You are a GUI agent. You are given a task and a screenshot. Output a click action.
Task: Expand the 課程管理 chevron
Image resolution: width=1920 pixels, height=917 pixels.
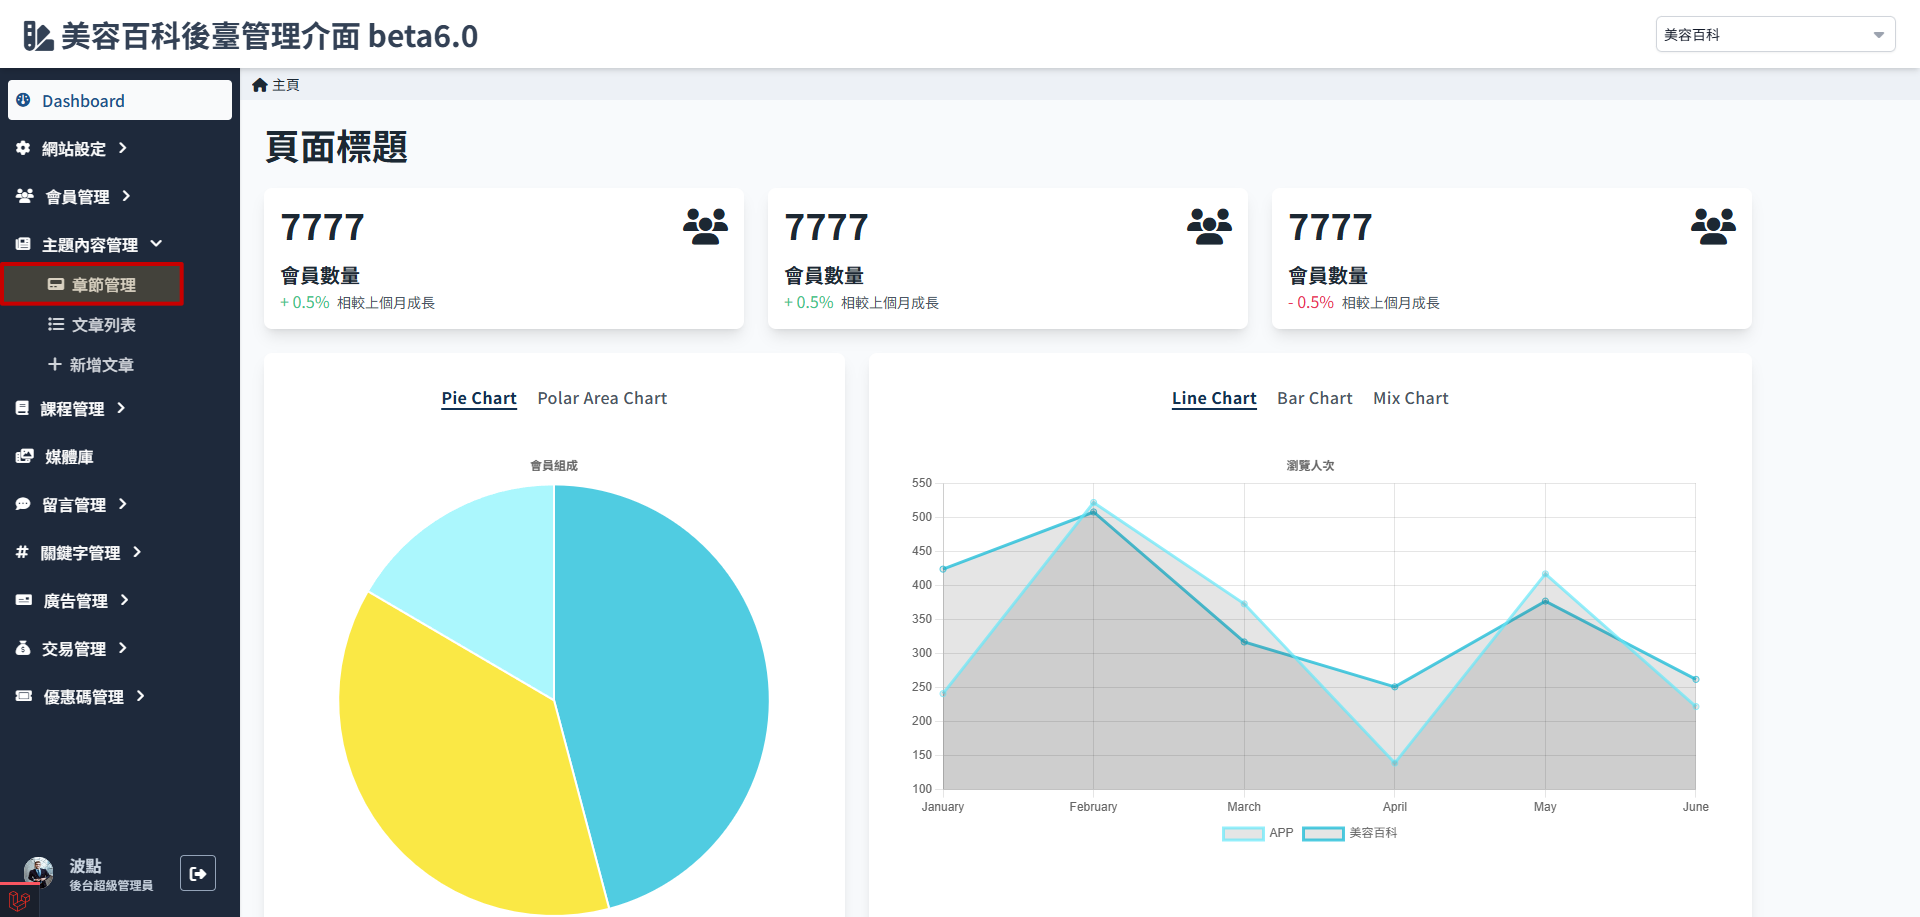click(x=121, y=408)
